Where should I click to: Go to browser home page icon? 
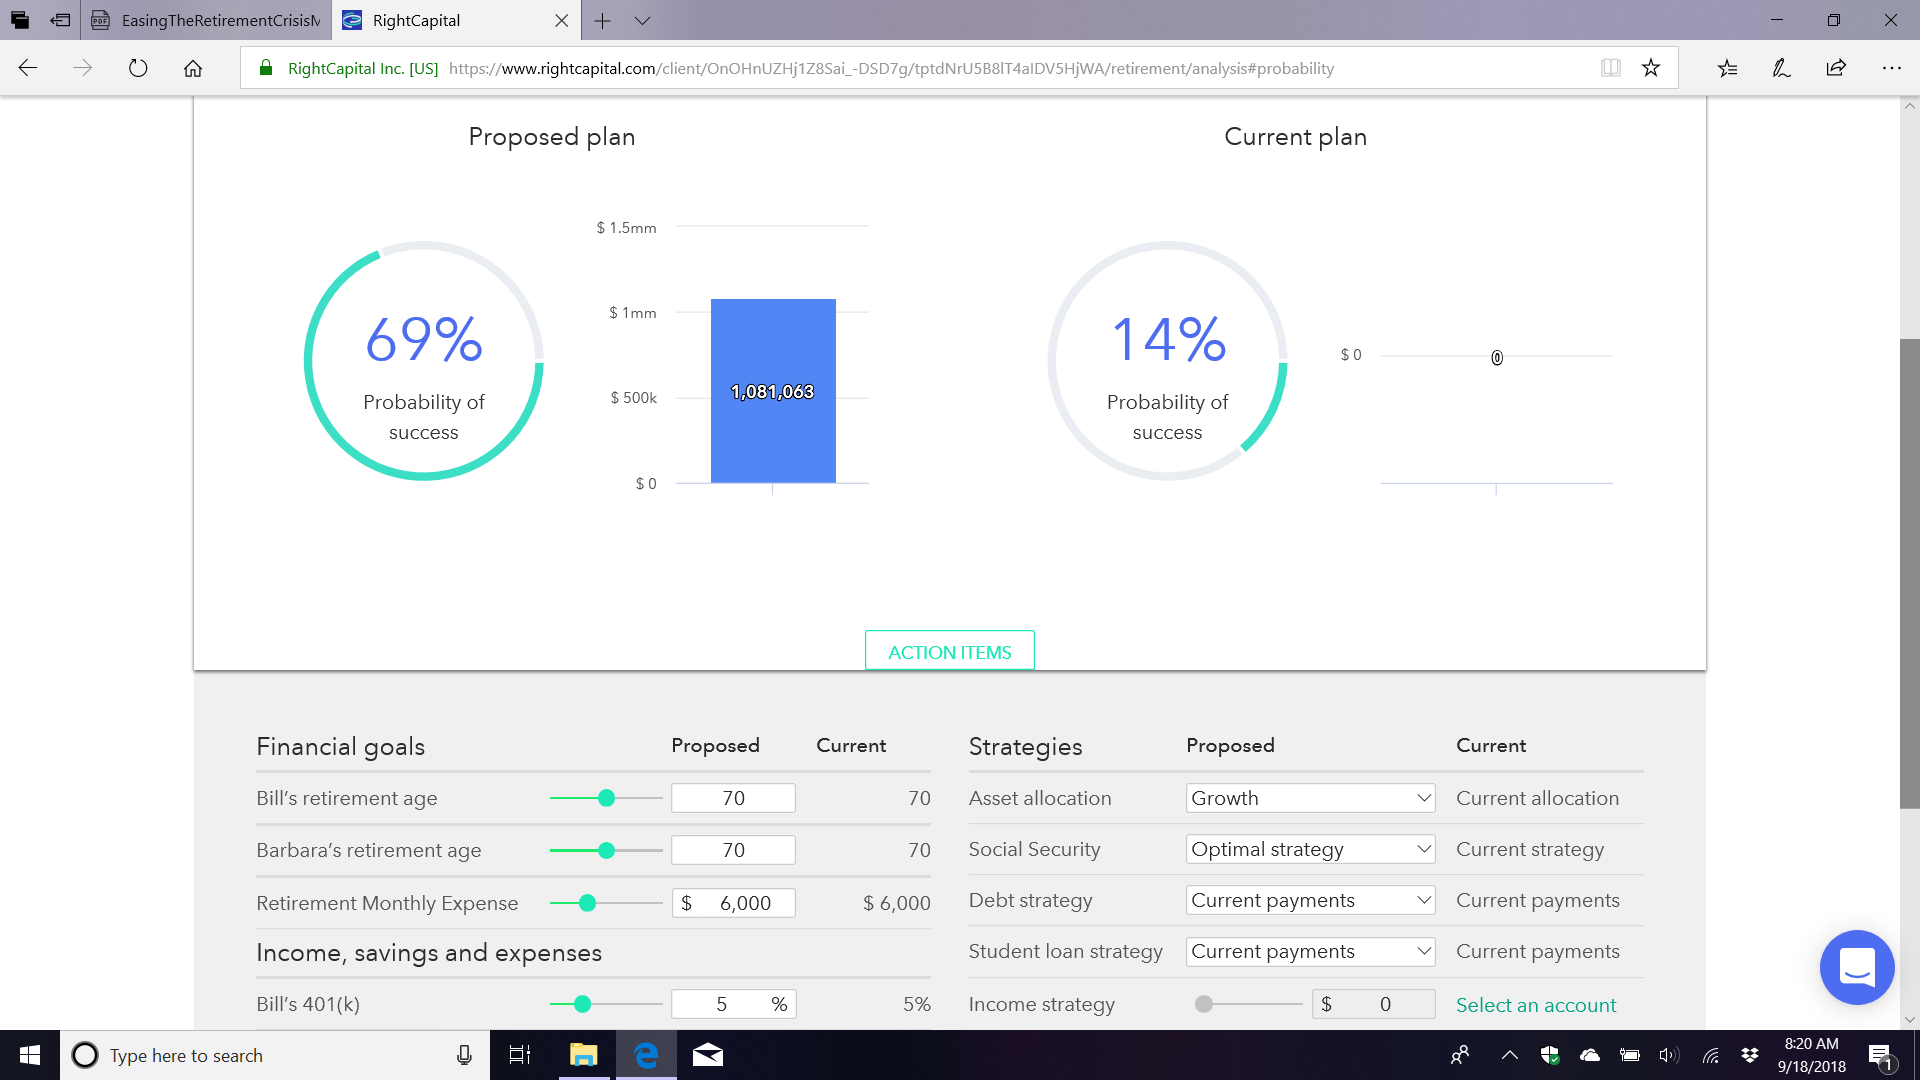pos(193,68)
